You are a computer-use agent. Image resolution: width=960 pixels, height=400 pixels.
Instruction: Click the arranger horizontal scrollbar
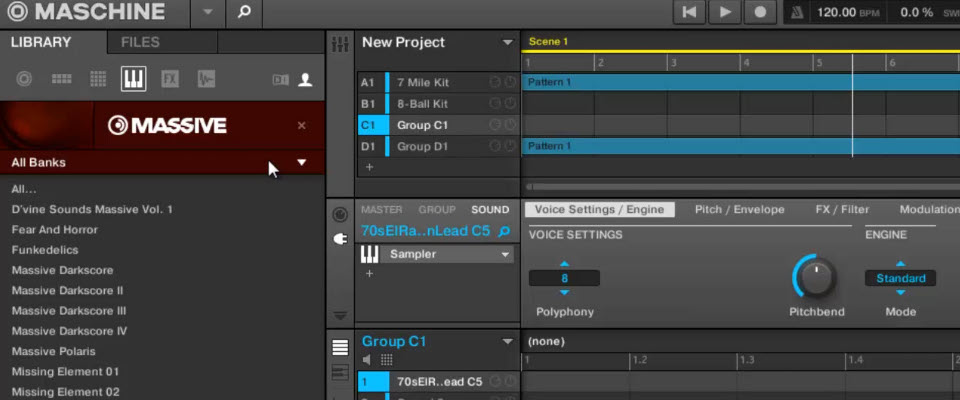[742, 187]
